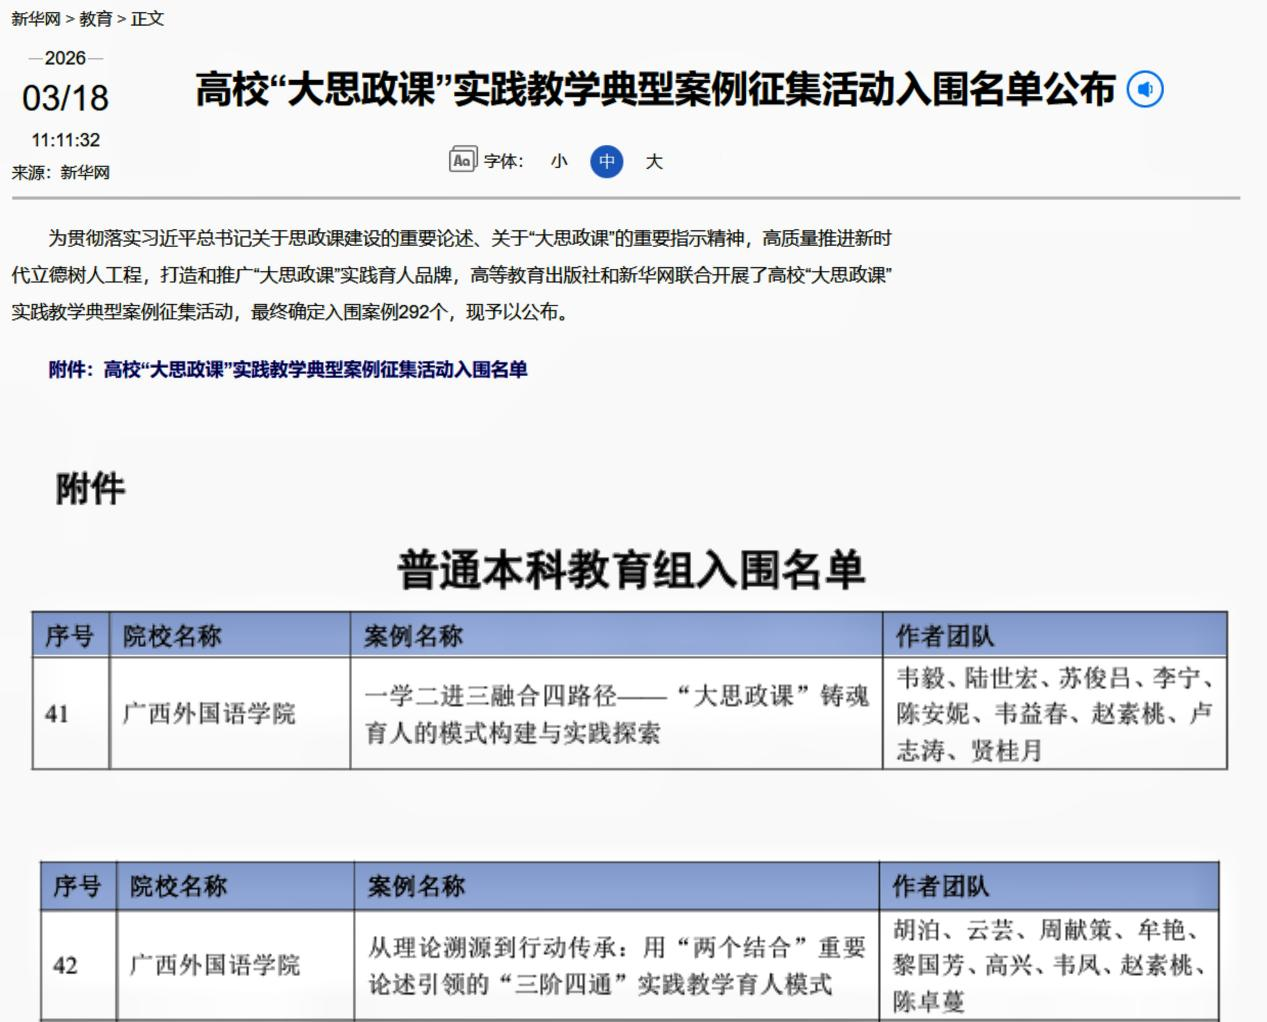This screenshot has height=1022, width=1267.
Task: Click the sequence number 42 cell
Action: click(x=65, y=965)
